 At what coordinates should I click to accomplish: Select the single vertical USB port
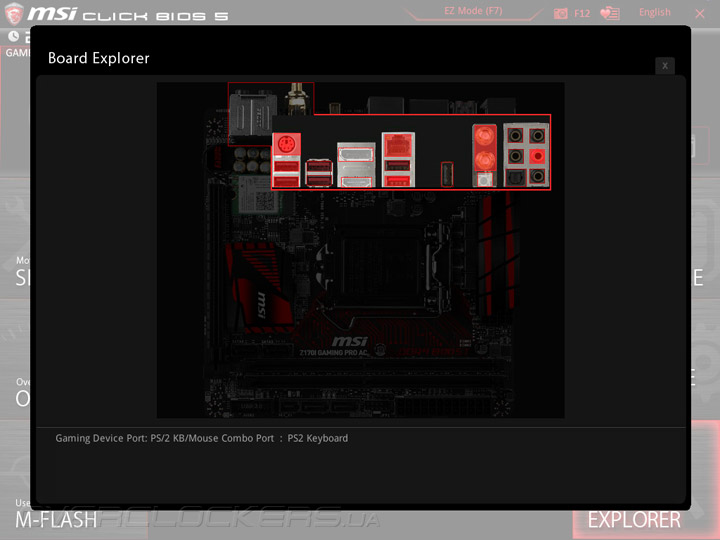pyautogui.click(x=447, y=174)
